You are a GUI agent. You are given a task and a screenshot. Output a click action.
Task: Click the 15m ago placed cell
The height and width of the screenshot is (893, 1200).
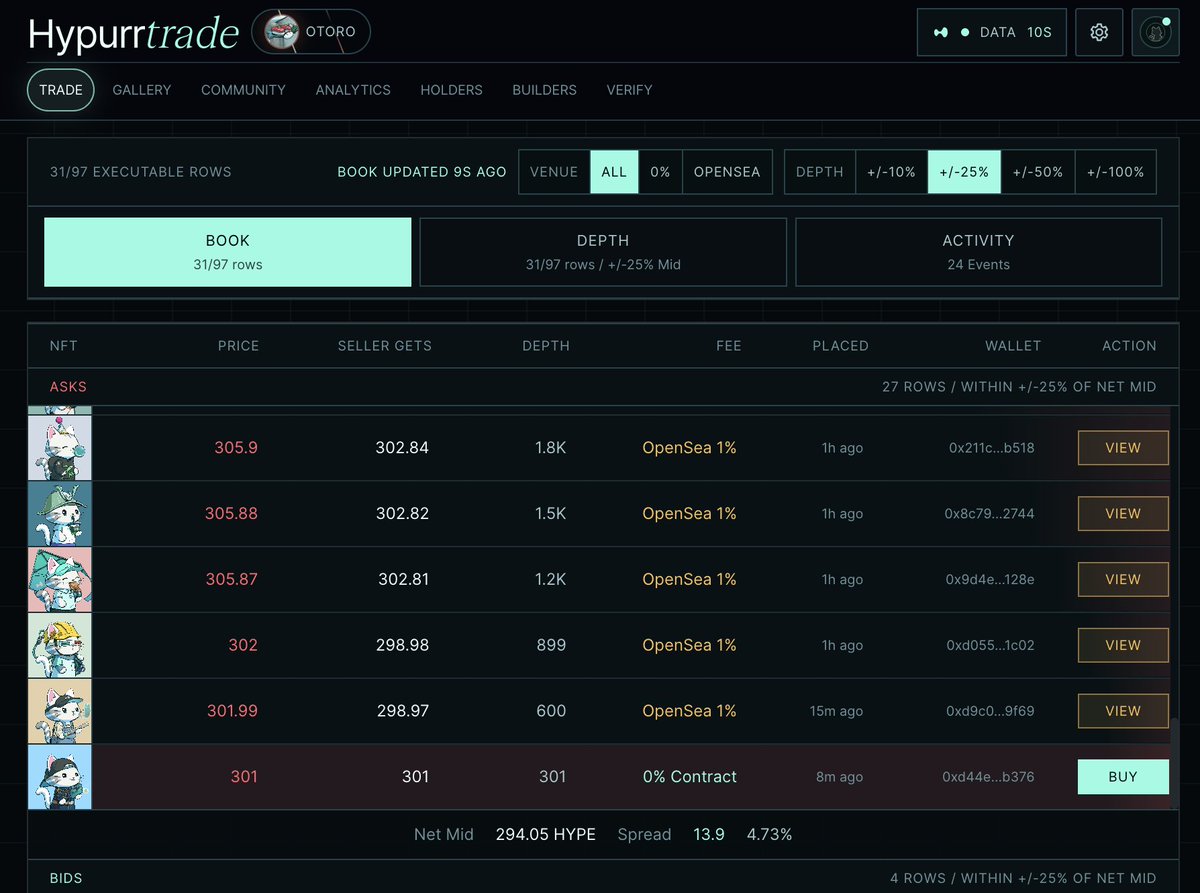tap(836, 711)
